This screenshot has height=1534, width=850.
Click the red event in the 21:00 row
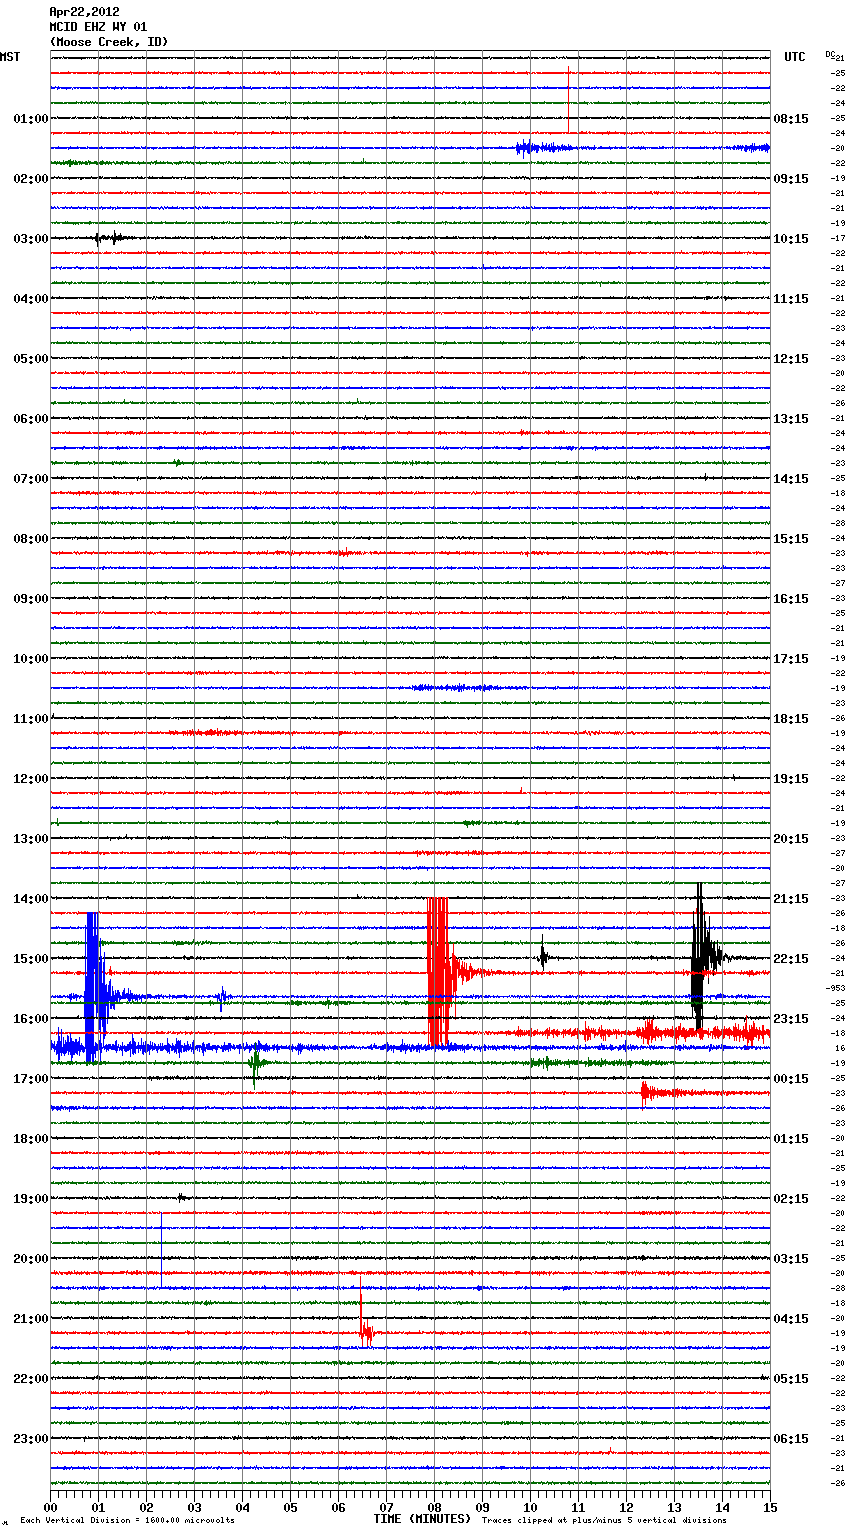[365, 1312]
